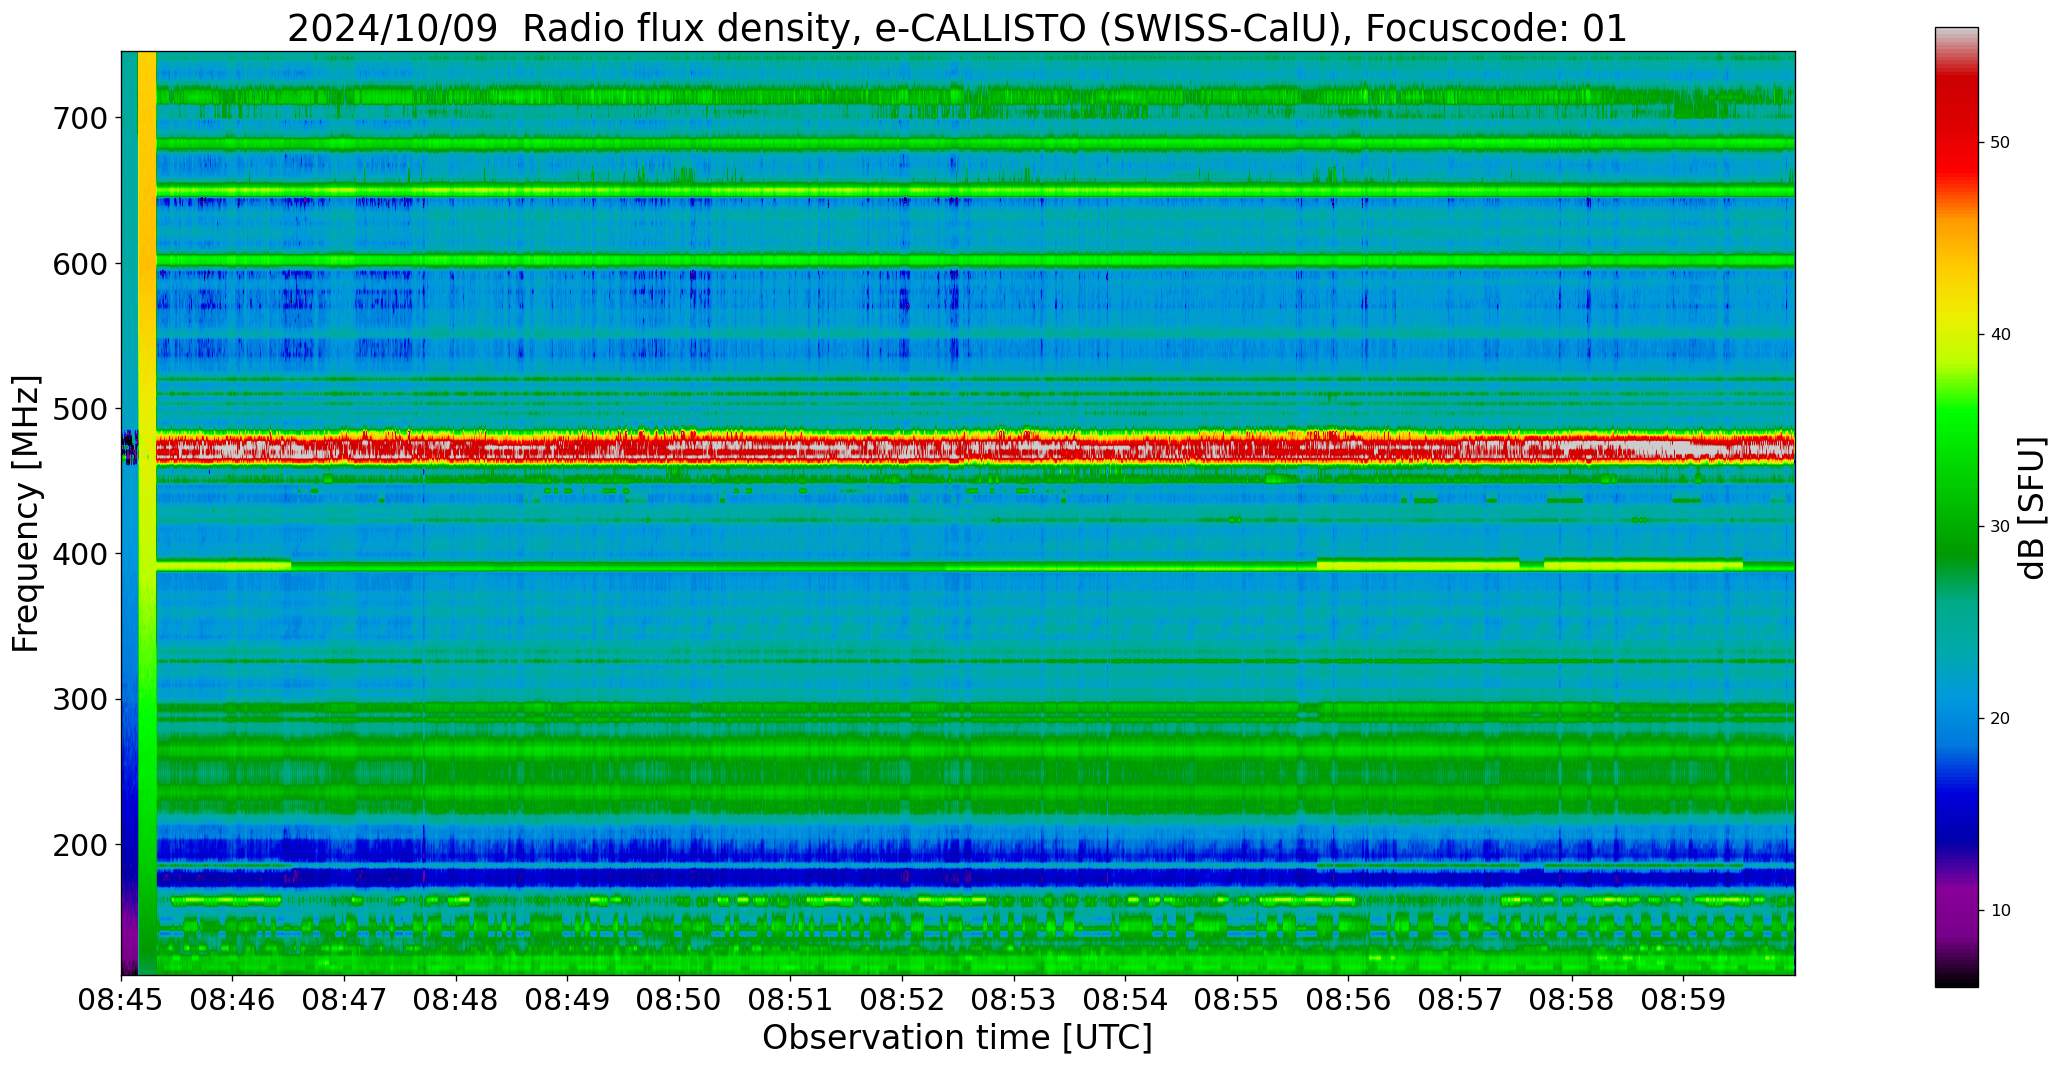Click the 08:47 time tick label
Screen dimensions: 2062x1067
pyautogui.click(x=345, y=1001)
